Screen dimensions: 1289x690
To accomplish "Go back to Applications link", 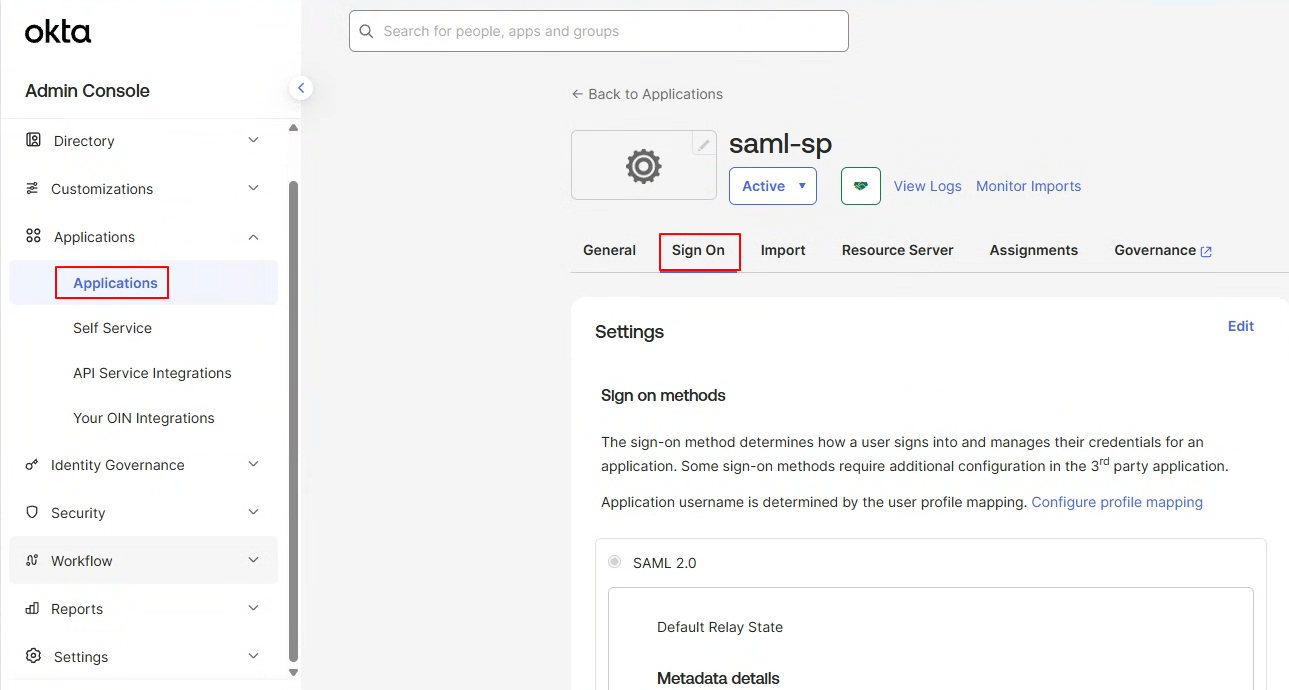I will tap(647, 94).
